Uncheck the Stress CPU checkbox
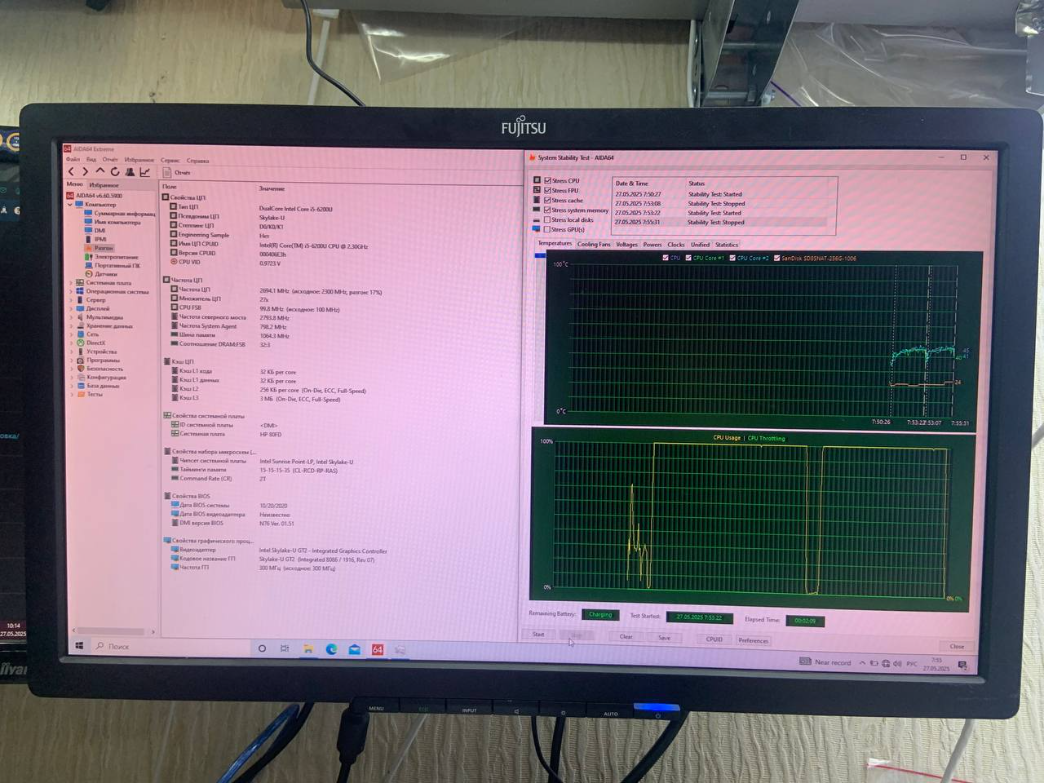The image size is (1044, 783). point(547,181)
